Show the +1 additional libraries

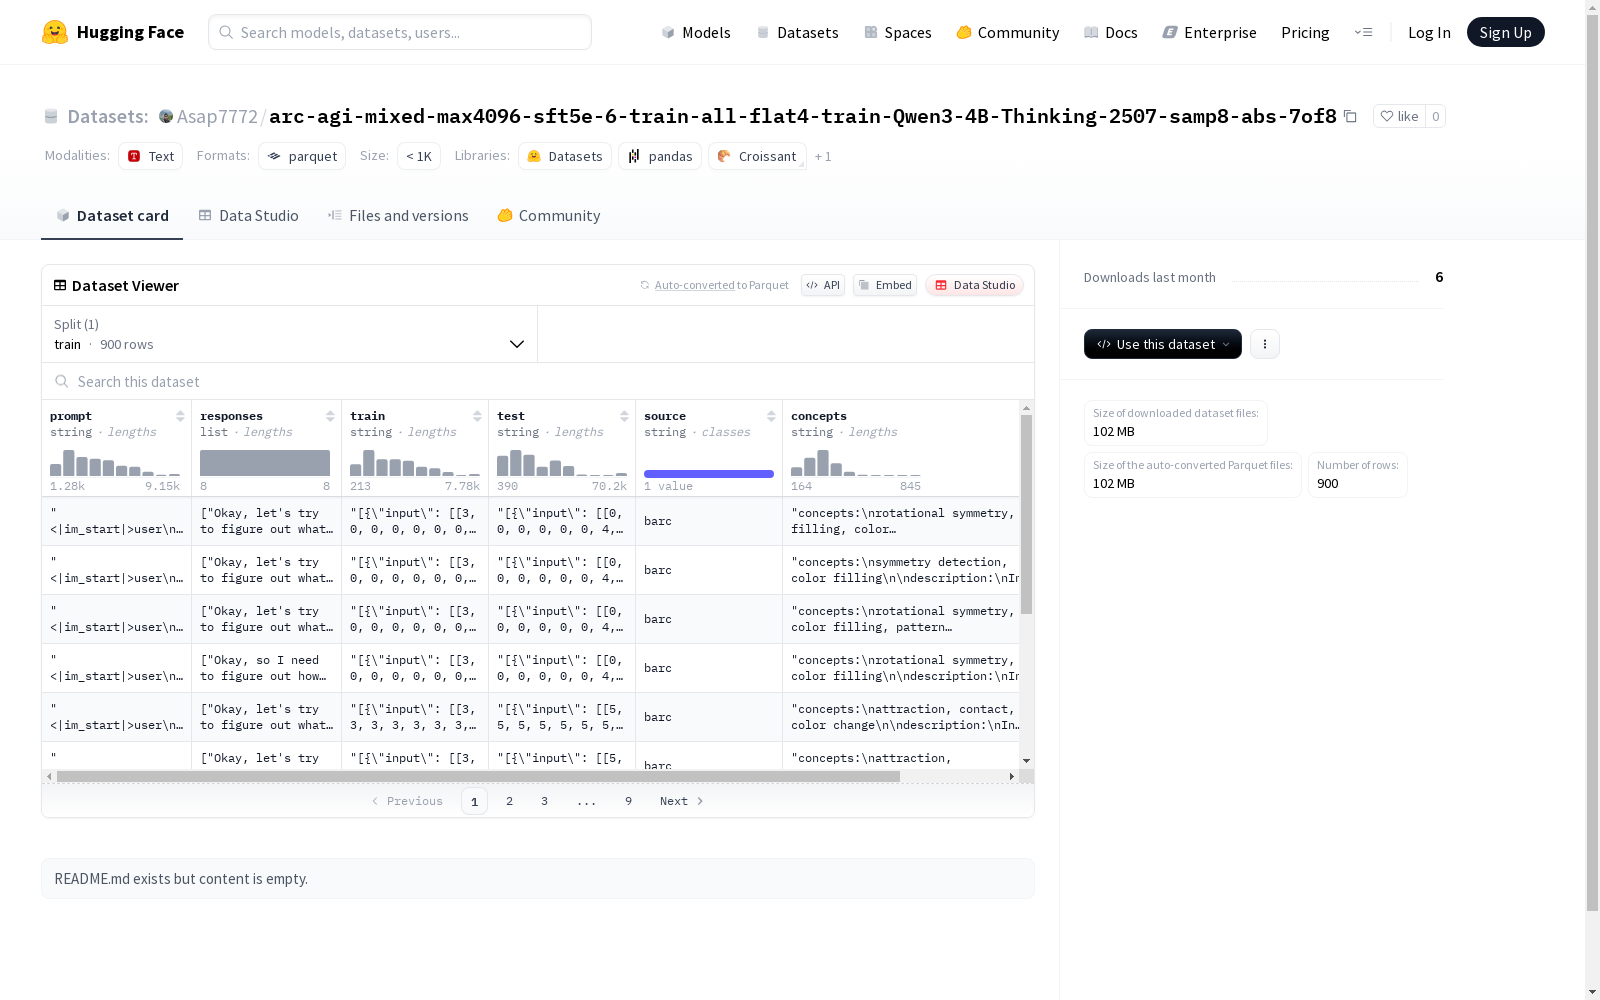pos(823,156)
